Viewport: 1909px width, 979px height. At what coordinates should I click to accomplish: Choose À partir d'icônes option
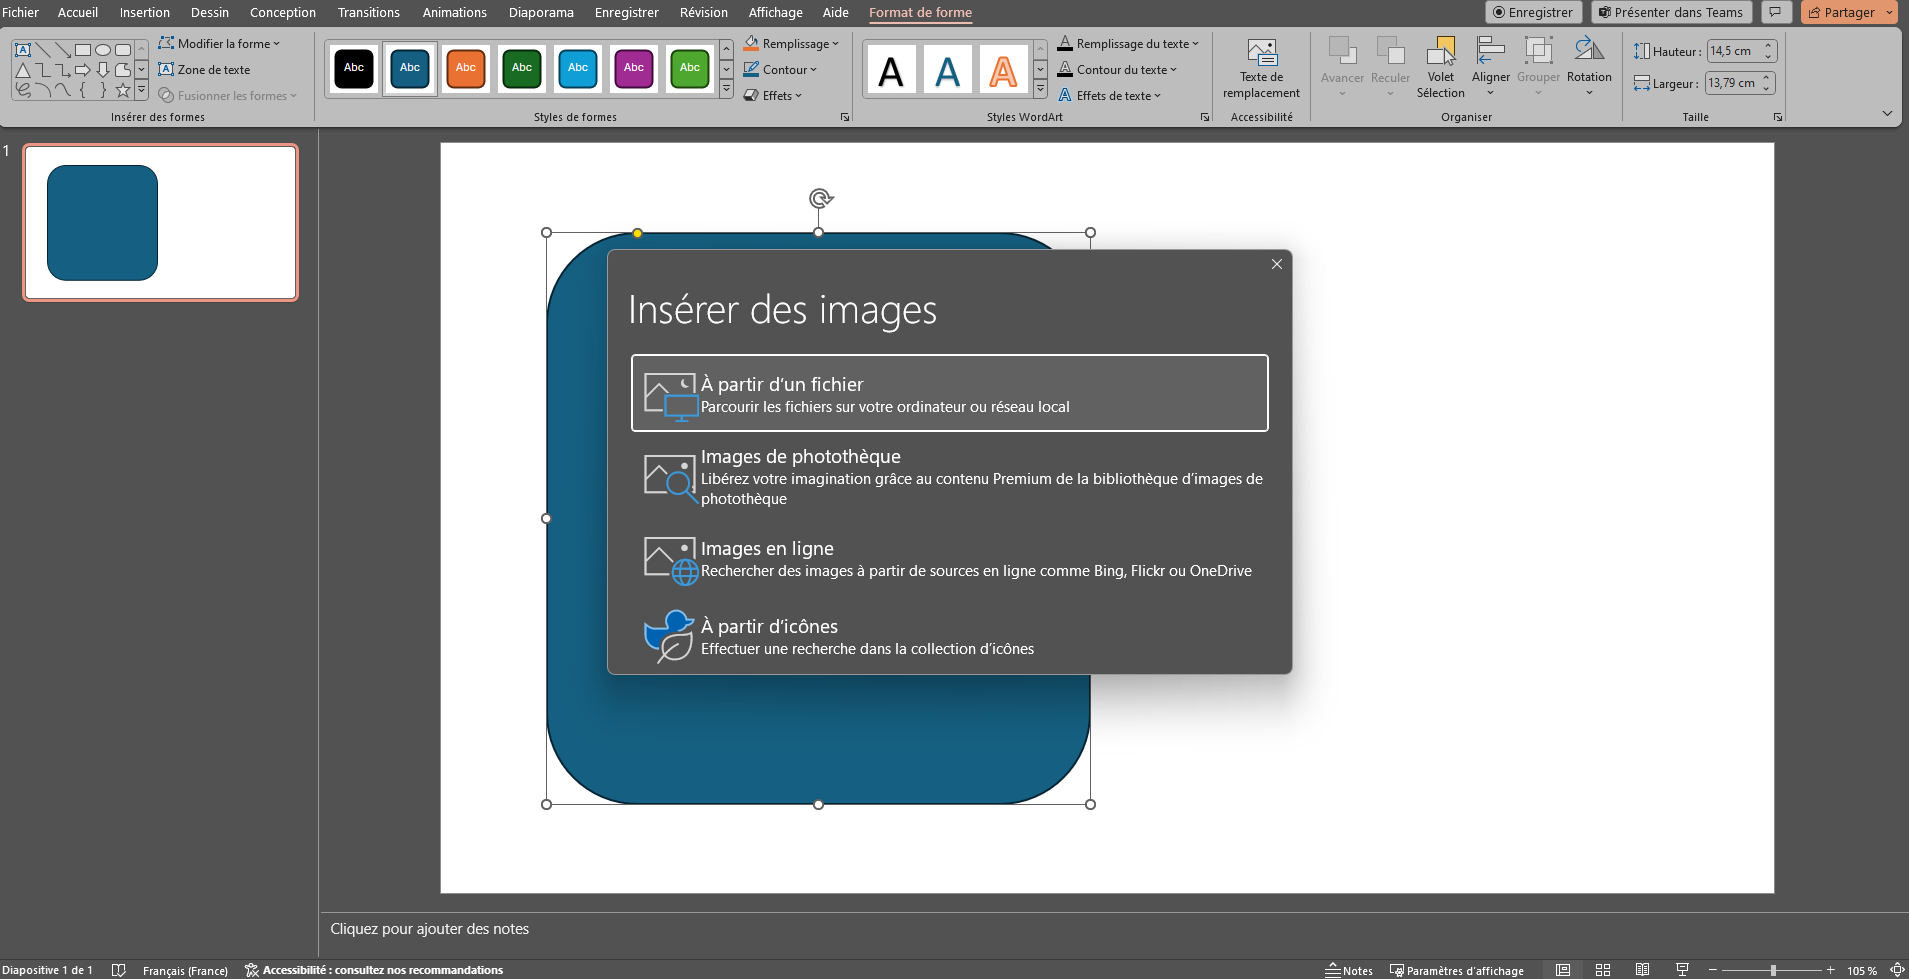[x=950, y=637]
